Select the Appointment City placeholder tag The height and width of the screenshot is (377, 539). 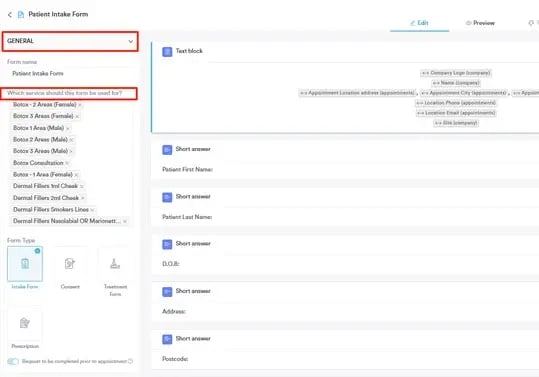(x=464, y=93)
